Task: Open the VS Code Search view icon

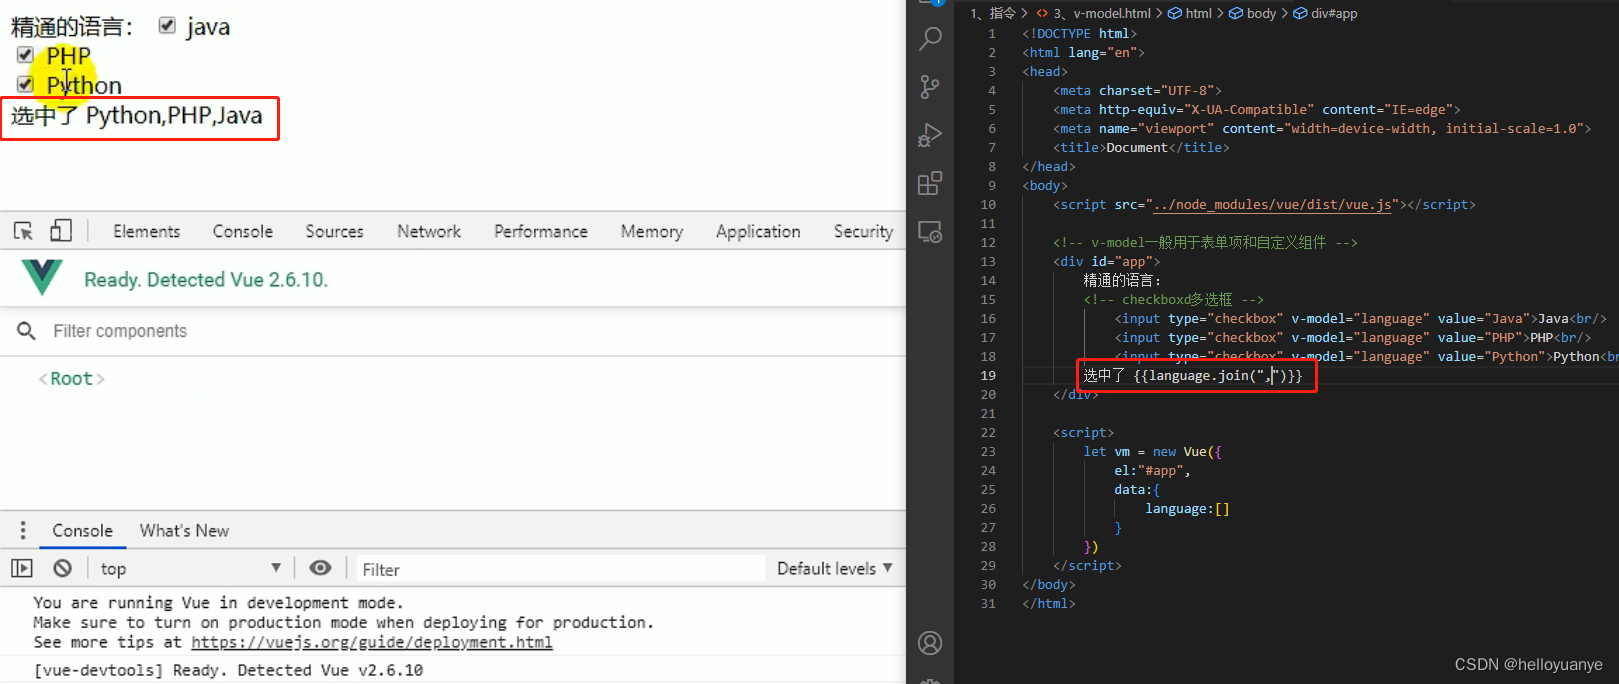Action: tap(930, 39)
